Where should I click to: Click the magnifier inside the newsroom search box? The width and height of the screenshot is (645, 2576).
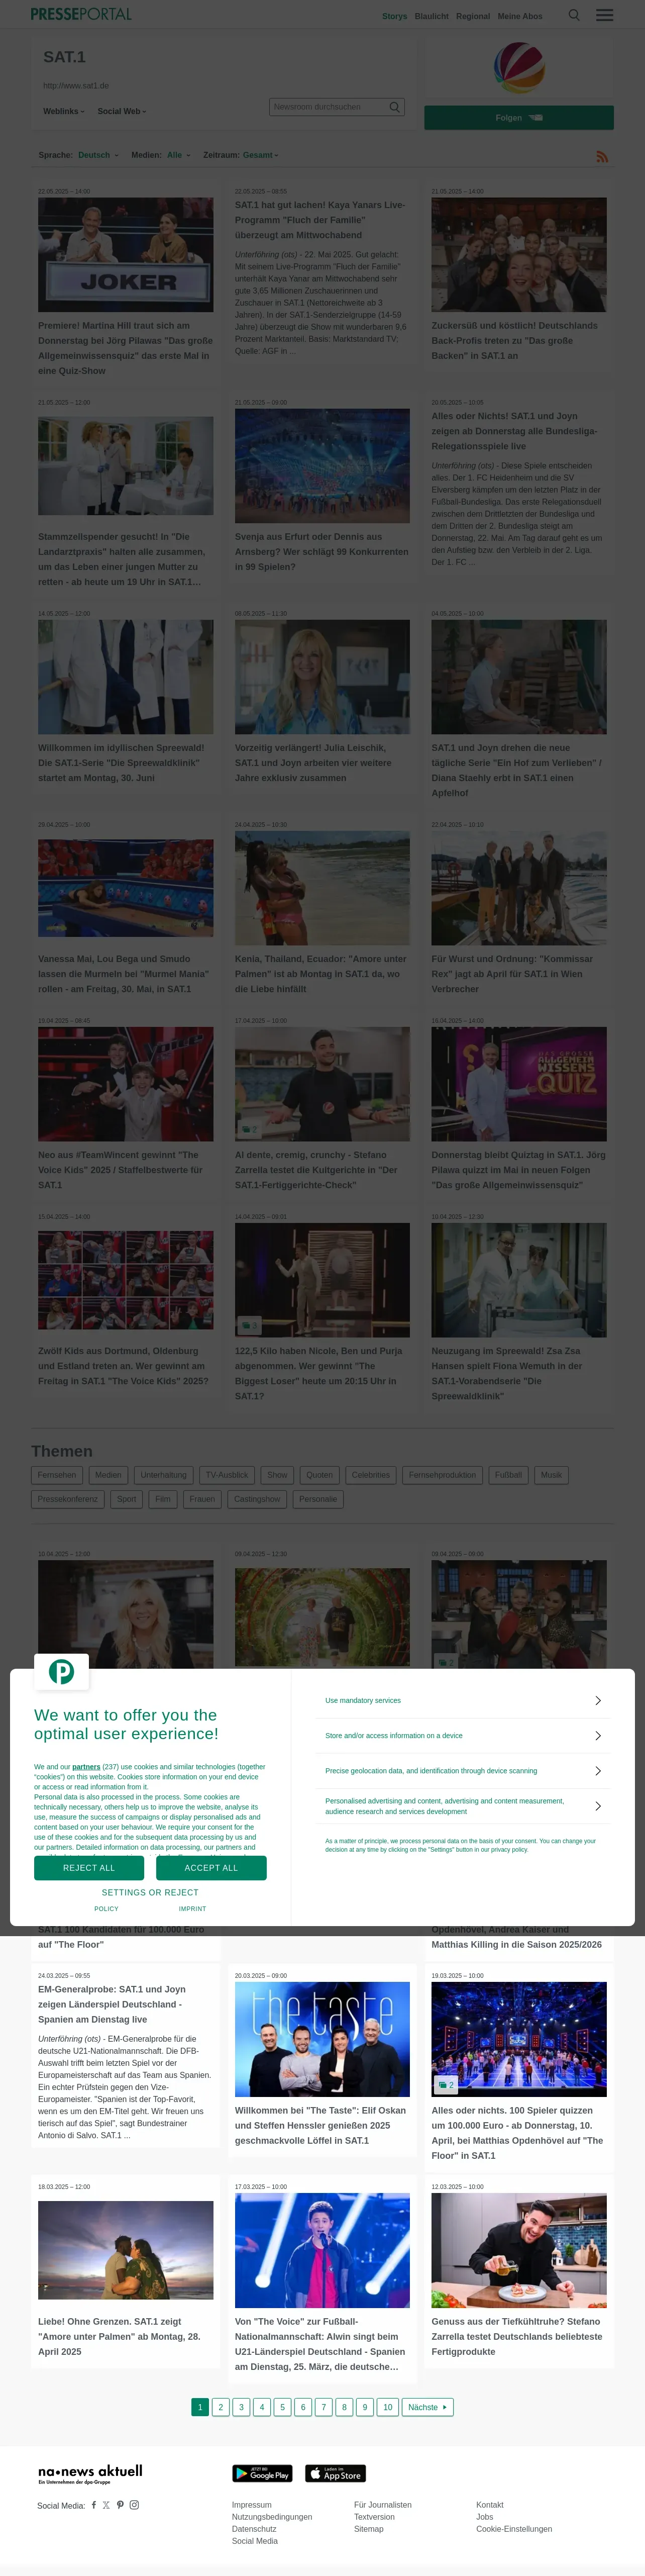[394, 107]
